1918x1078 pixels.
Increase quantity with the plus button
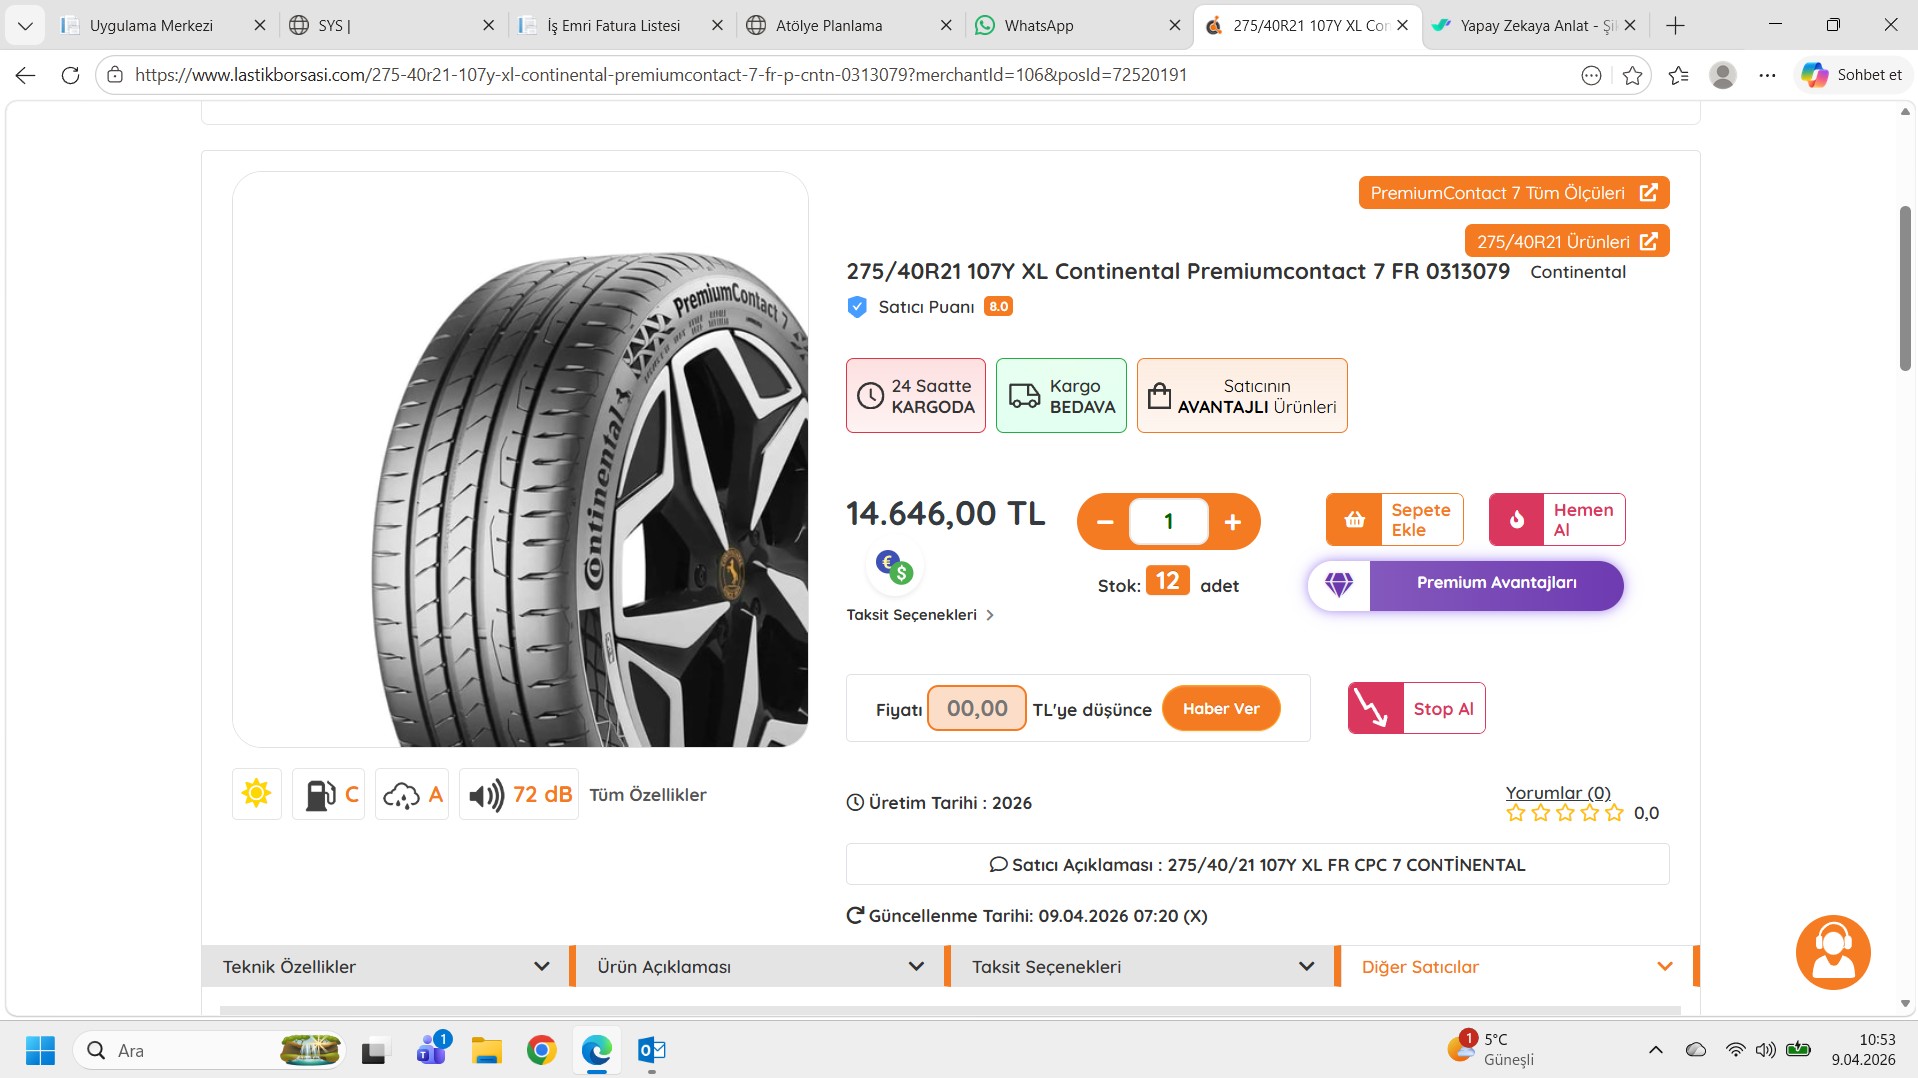click(1232, 522)
